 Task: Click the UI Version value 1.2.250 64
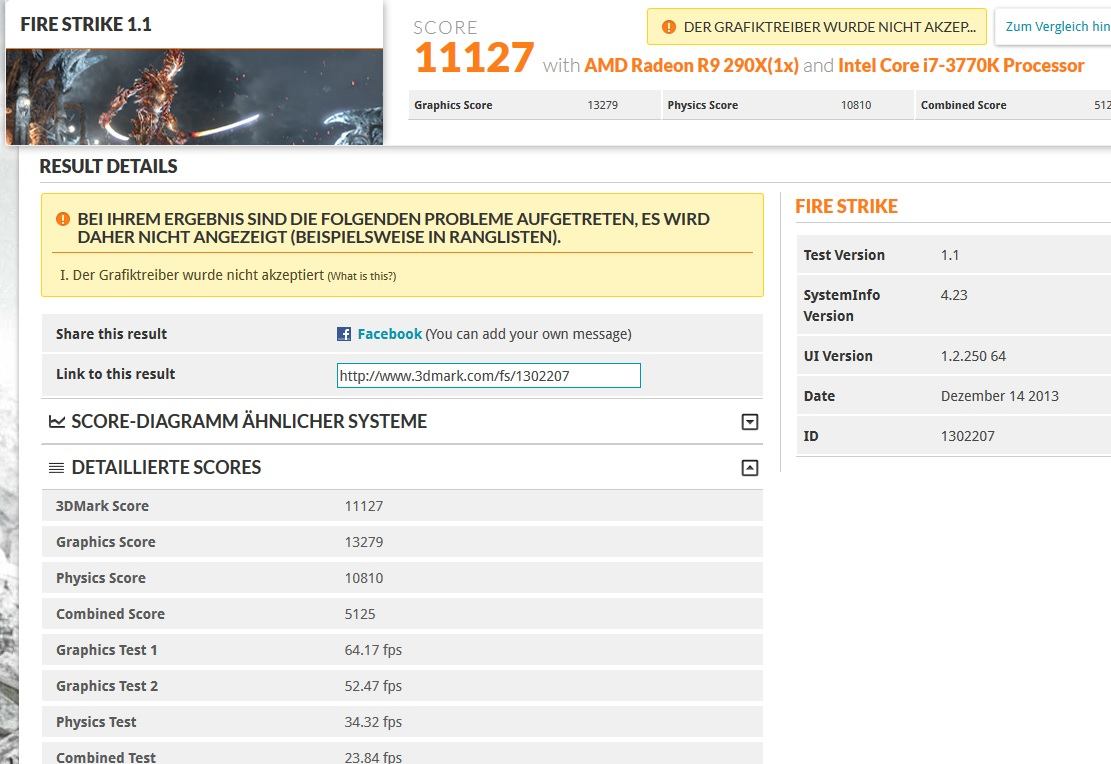click(x=973, y=356)
